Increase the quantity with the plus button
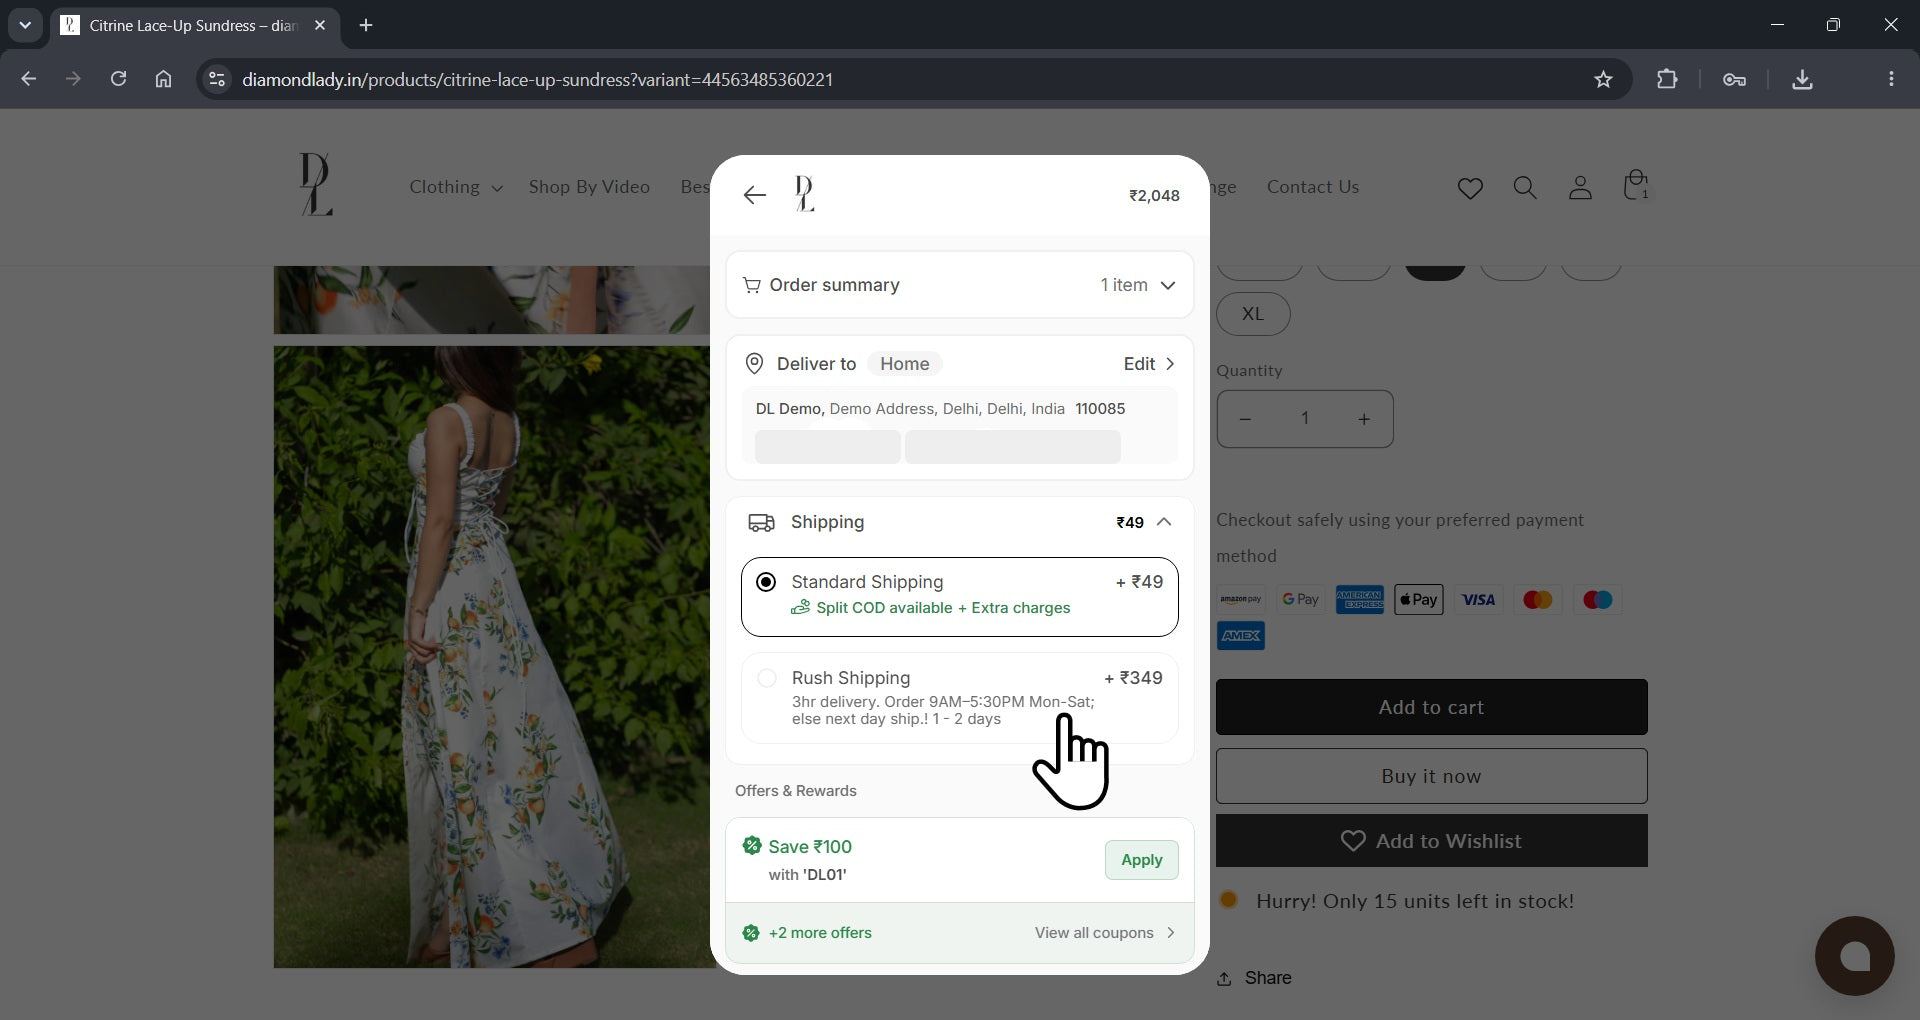Viewport: 1920px width, 1020px height. pos(1363,419)
